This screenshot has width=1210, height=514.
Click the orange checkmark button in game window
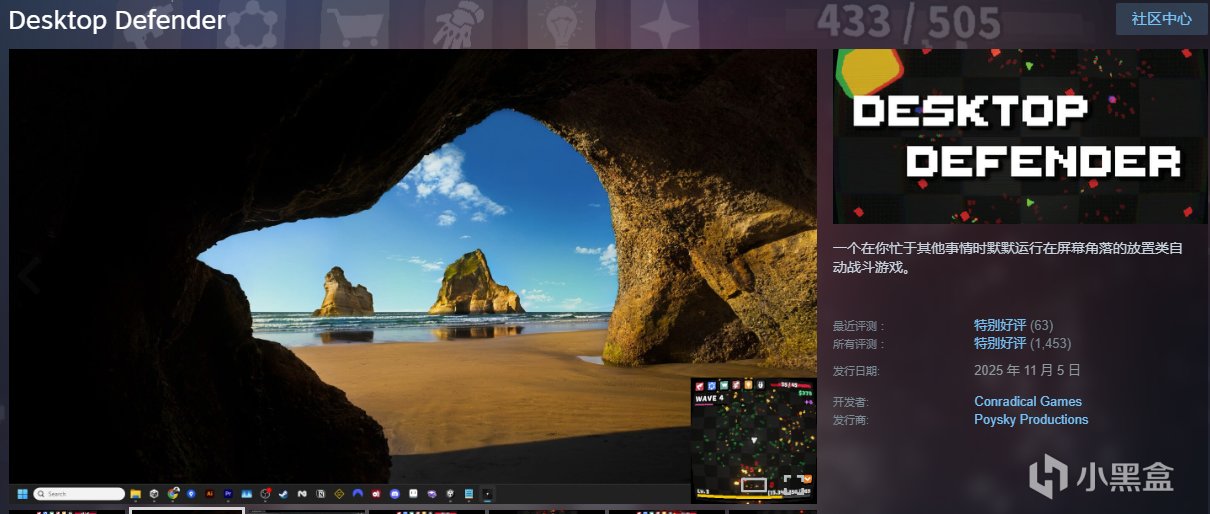click(x=808, y=479)
